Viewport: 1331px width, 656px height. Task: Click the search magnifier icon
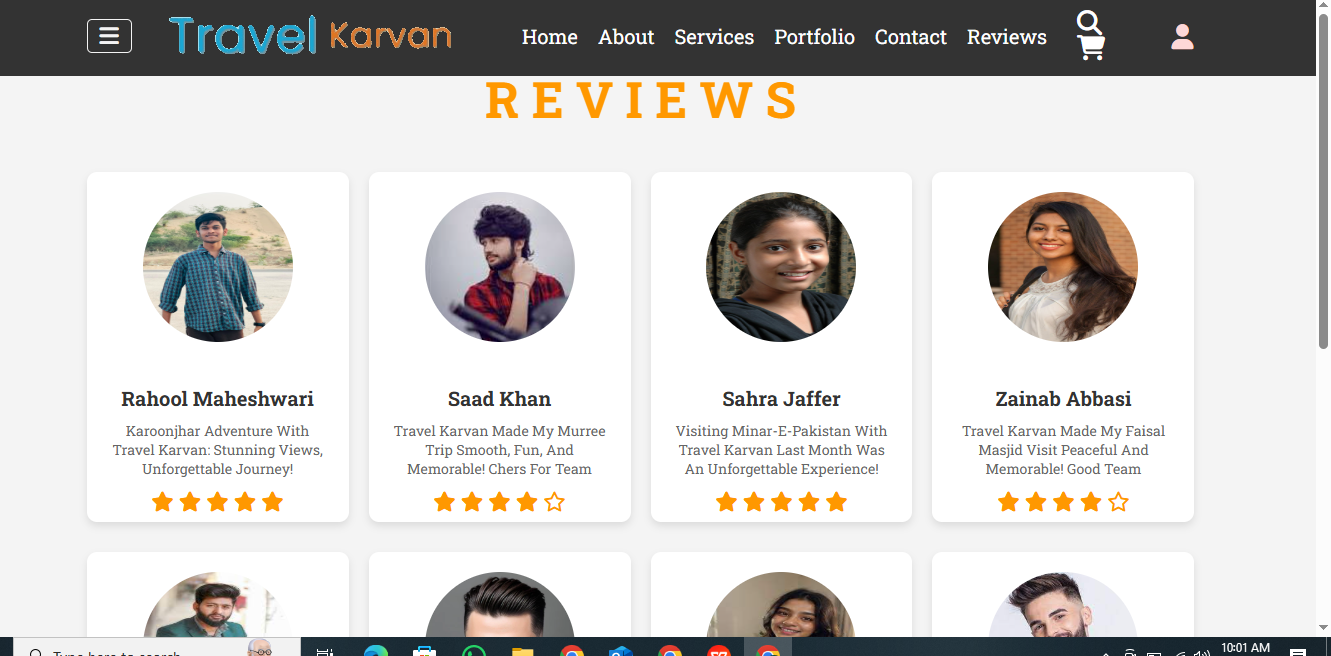pyautogui.click(x=1089, y=22)
